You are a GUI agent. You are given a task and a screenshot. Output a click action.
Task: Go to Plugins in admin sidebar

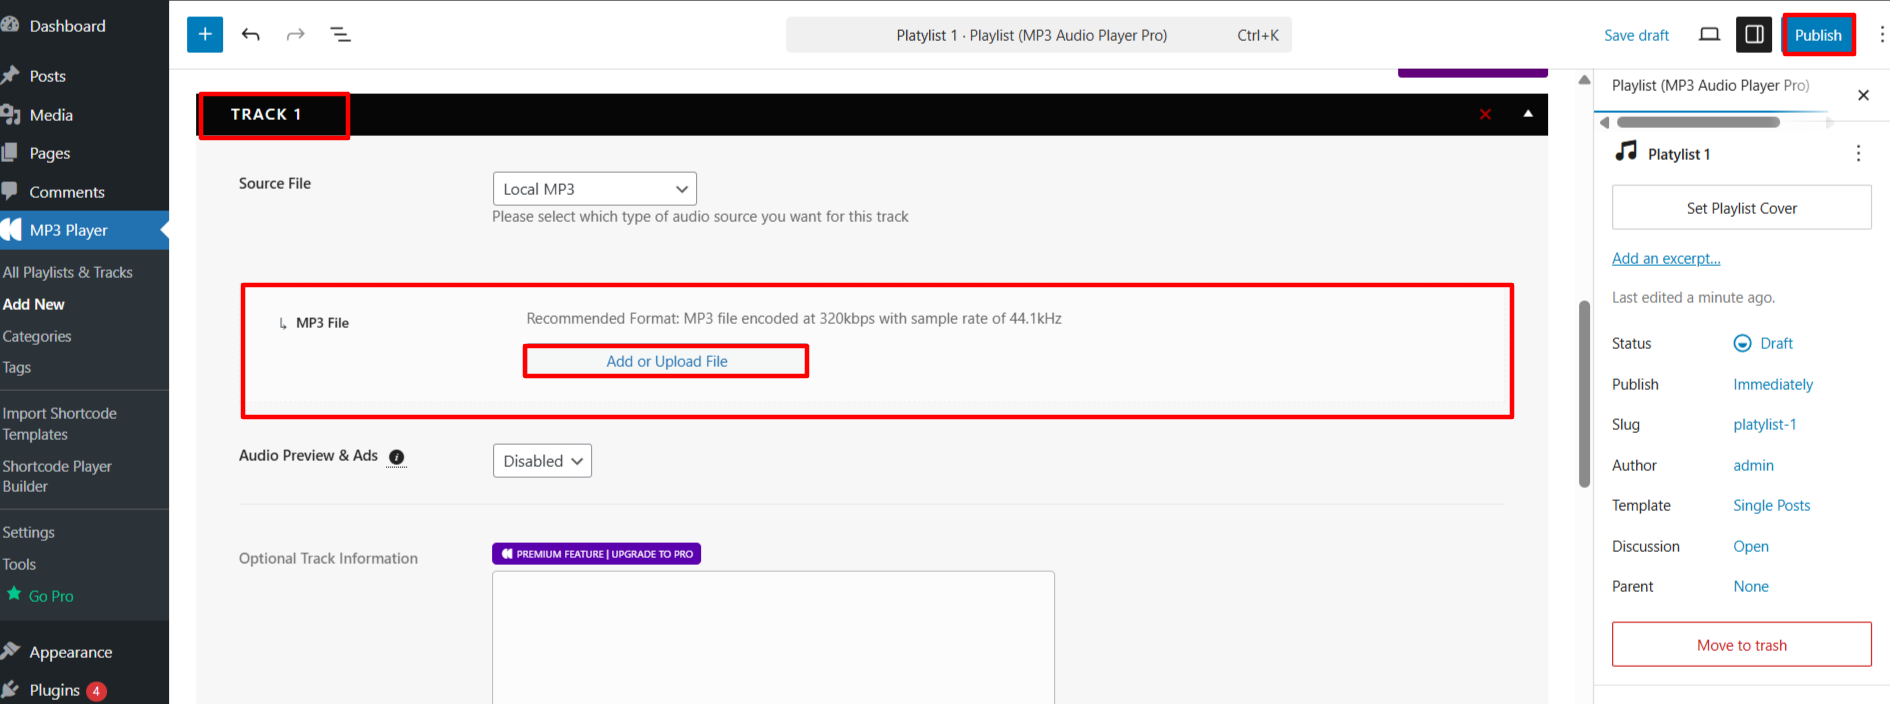pos(55,690)
